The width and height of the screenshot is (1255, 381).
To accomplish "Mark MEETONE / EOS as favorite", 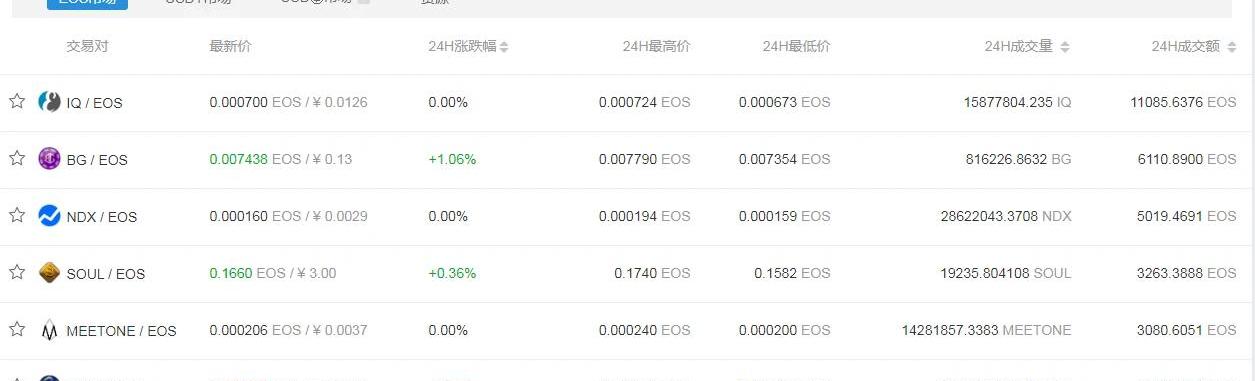I will tap(17, 329).
